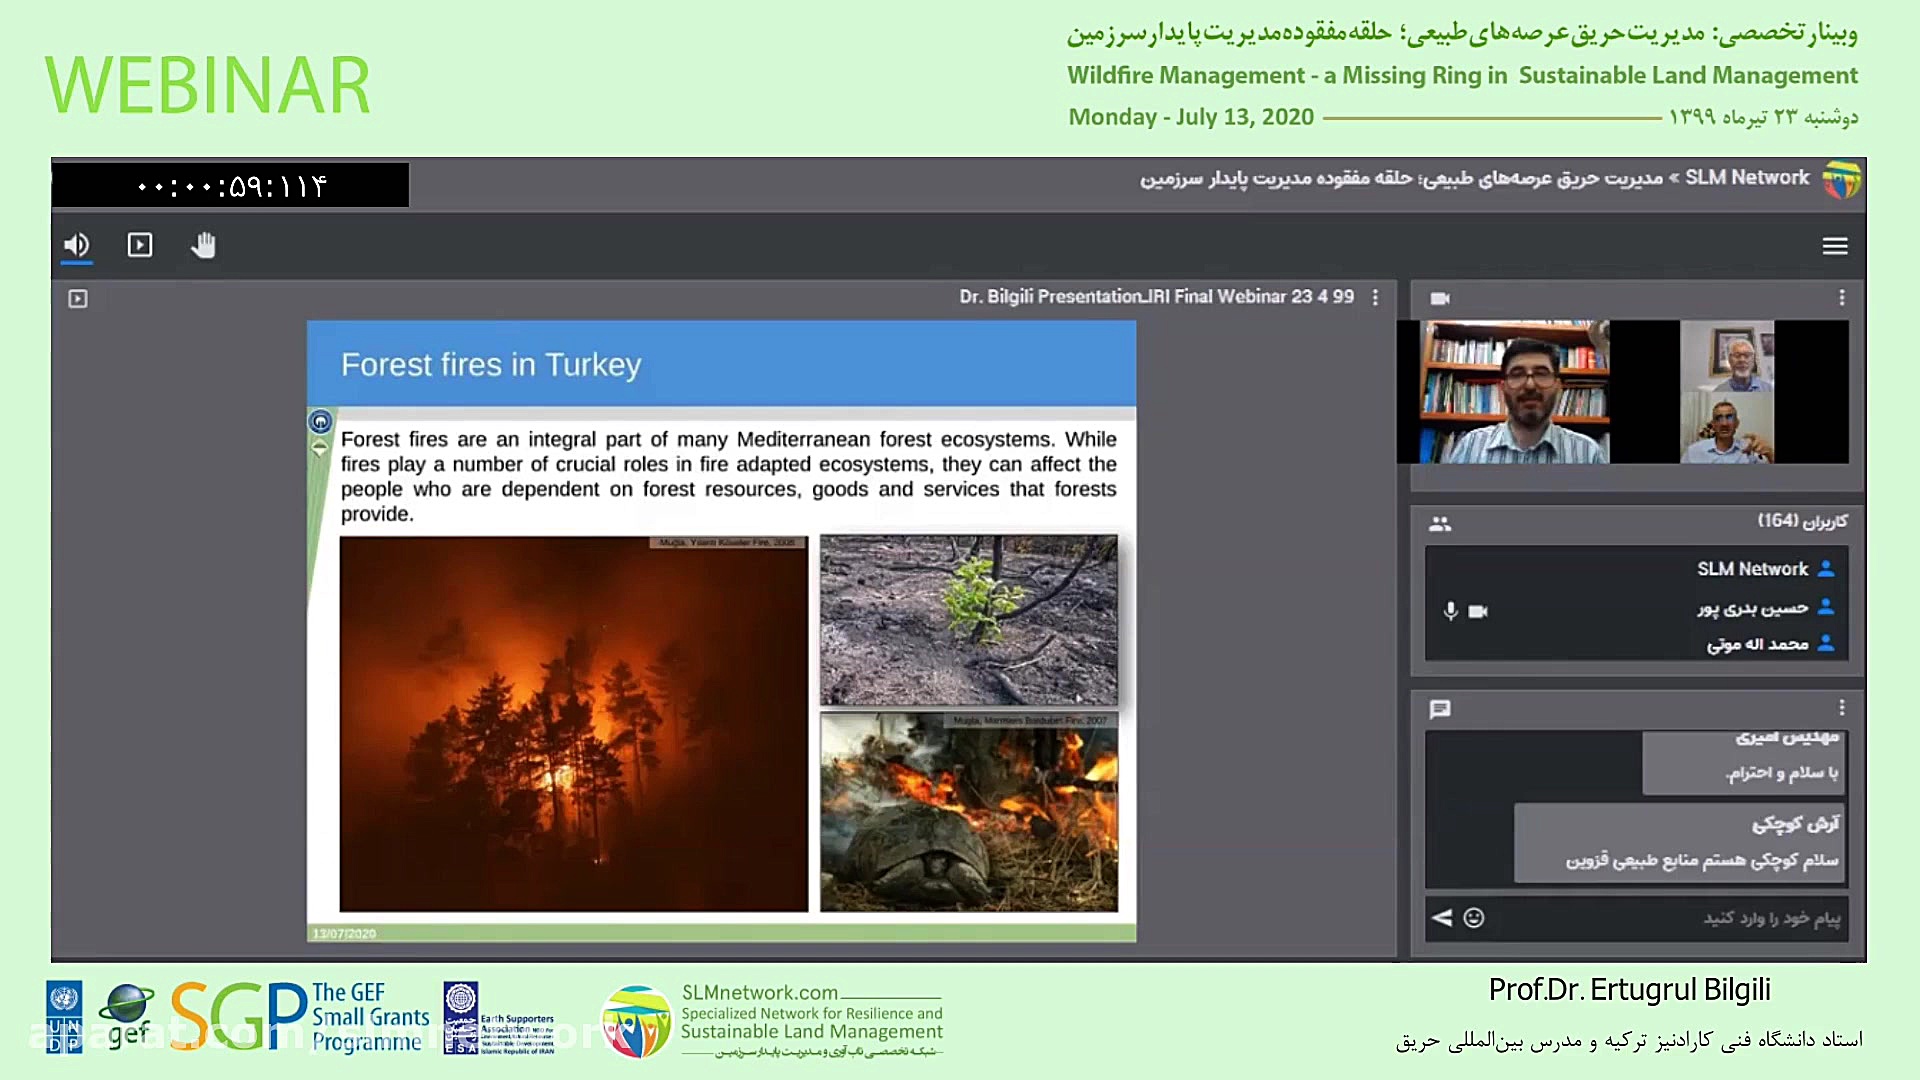This screenshot has height=1080, width=1920.
Task: Open chat pod three-dot options menu
Action: point(1841,708)
